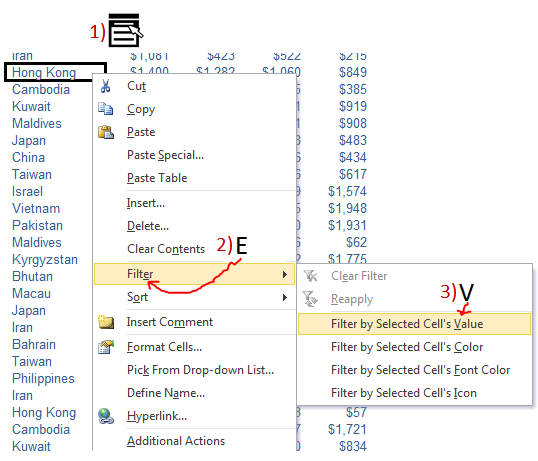
Task: Click the $483 value cell
Action: 353,140
